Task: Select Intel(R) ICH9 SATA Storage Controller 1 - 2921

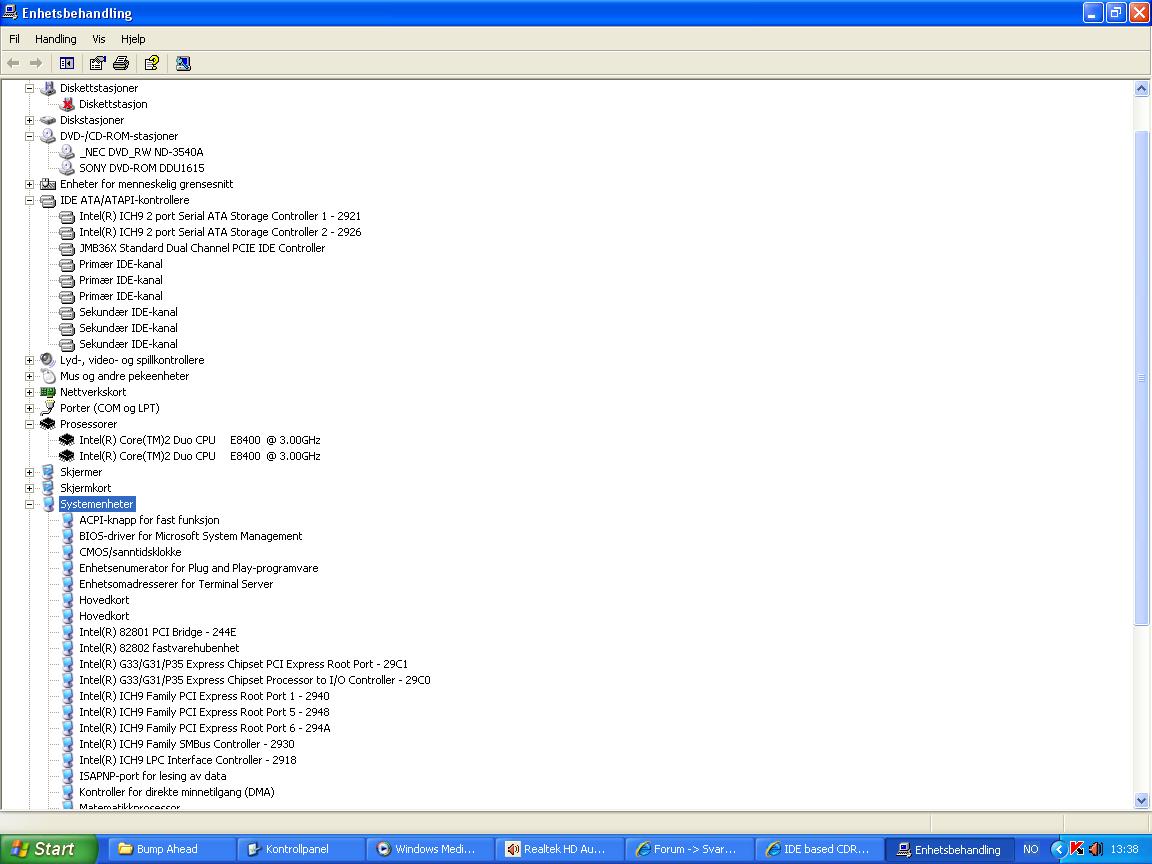Action: [x=220, y=216]
